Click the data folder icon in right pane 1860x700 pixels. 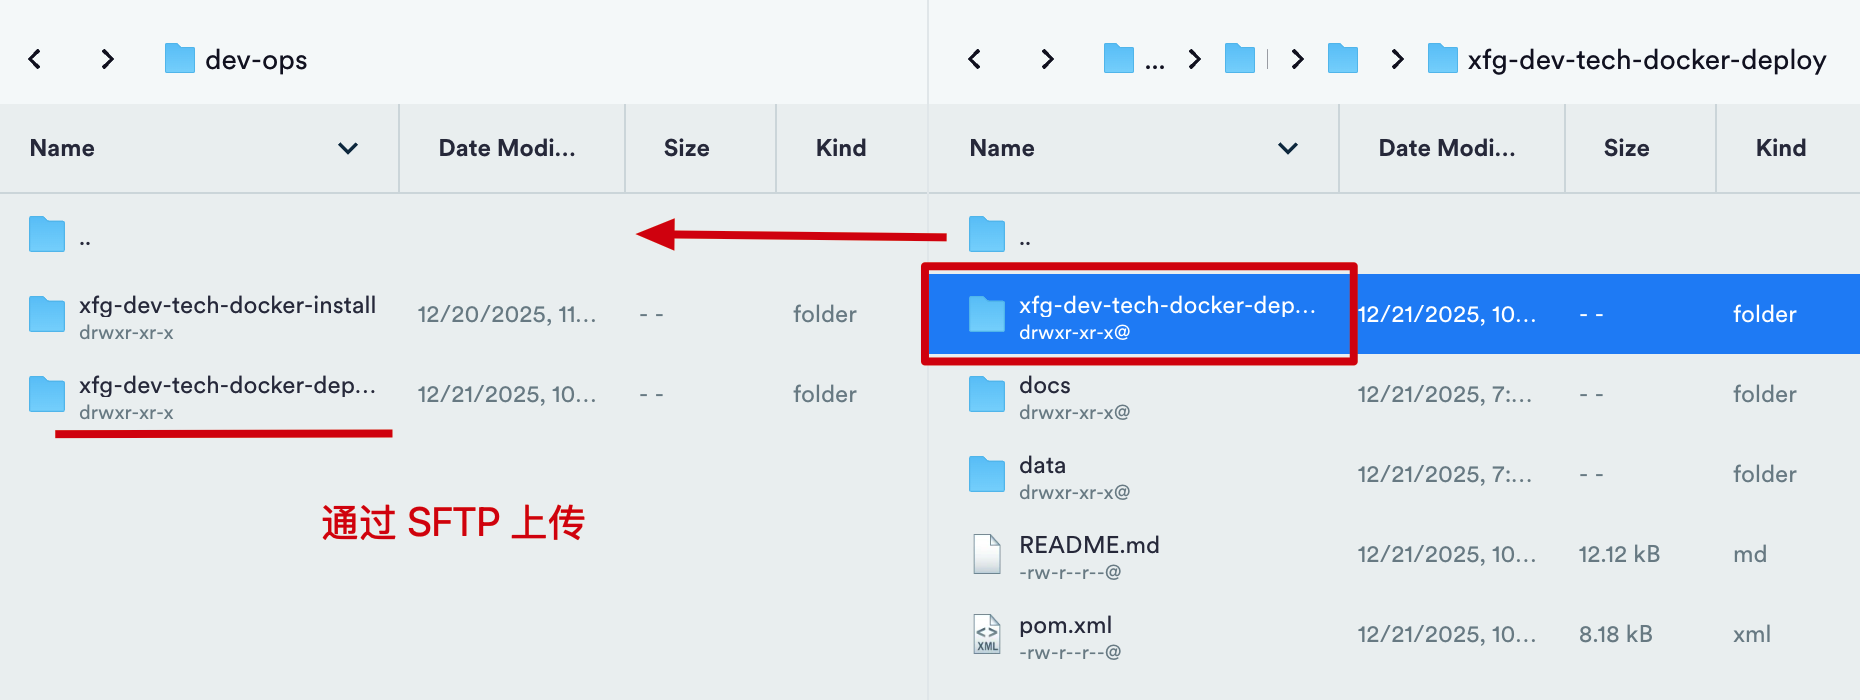tap(987, 474)
